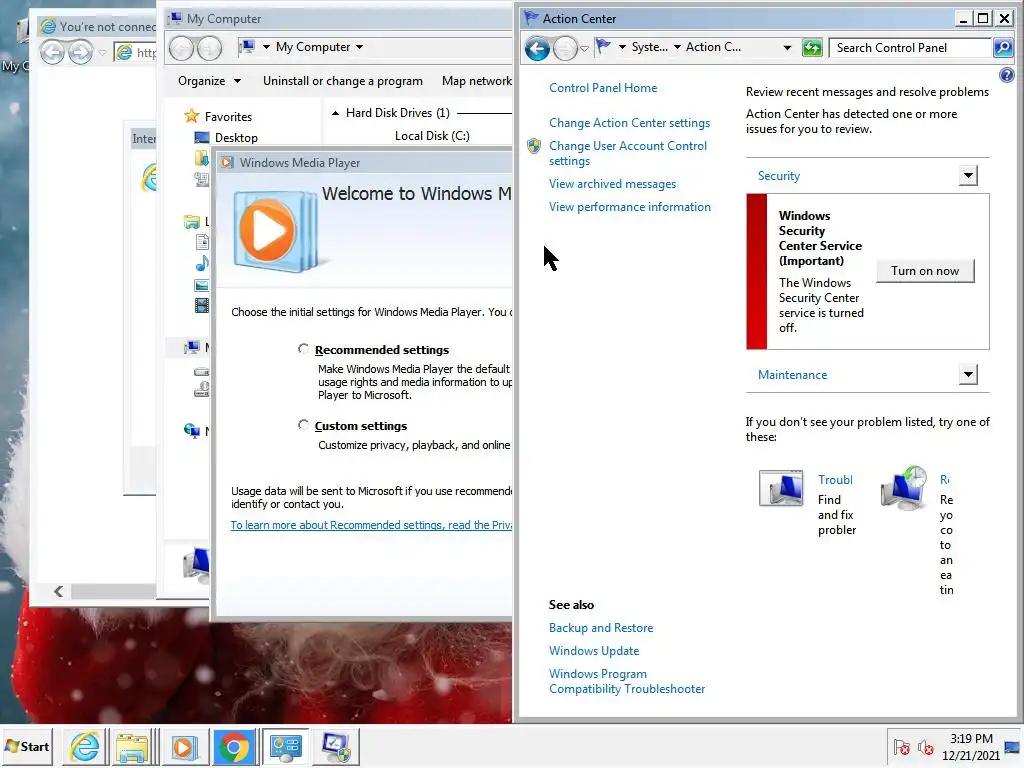The height and width of the screenshot is (768, 1024).
Task: Open Windows Program Compatibility Troubleshooter link
Action: [627, 681]
